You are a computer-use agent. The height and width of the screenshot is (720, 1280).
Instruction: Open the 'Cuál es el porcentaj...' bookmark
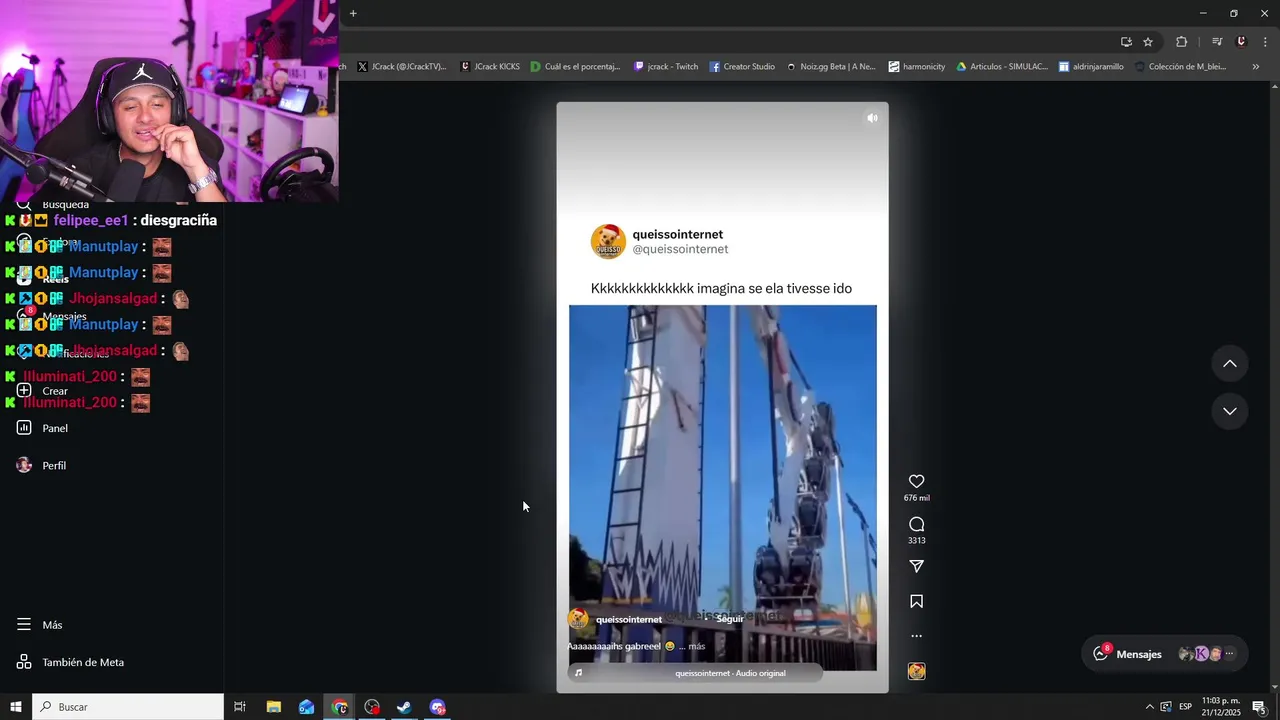tap(576, 67)
